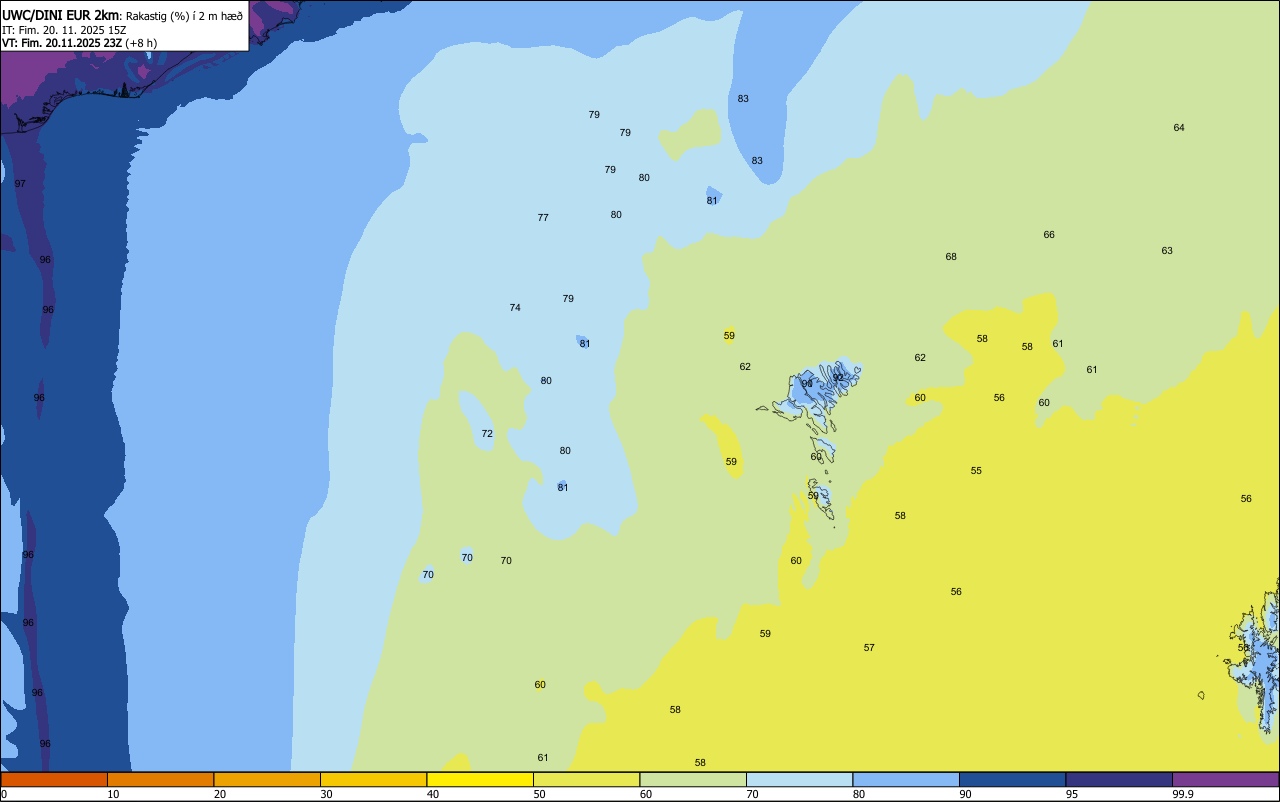The height and width of the screenshot is (802, 1280).
Task: Click the legend tick label 40
Action: click(x=433, y=794)
